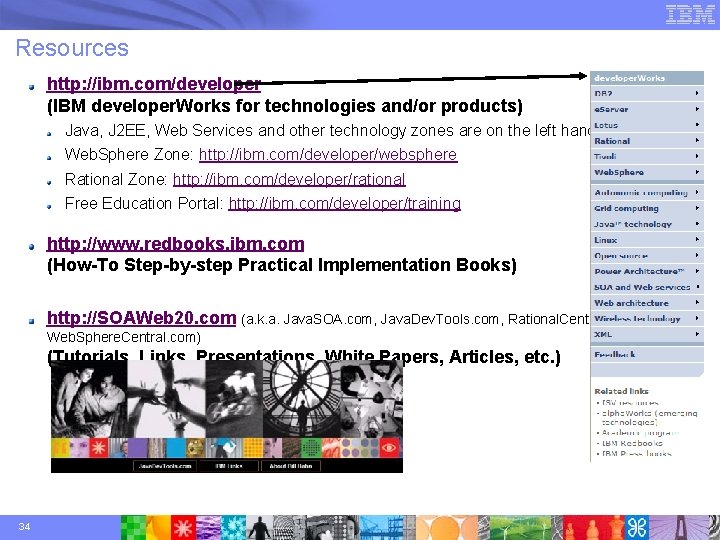Click the JavaDevTools.com banner button

[165, 466]
